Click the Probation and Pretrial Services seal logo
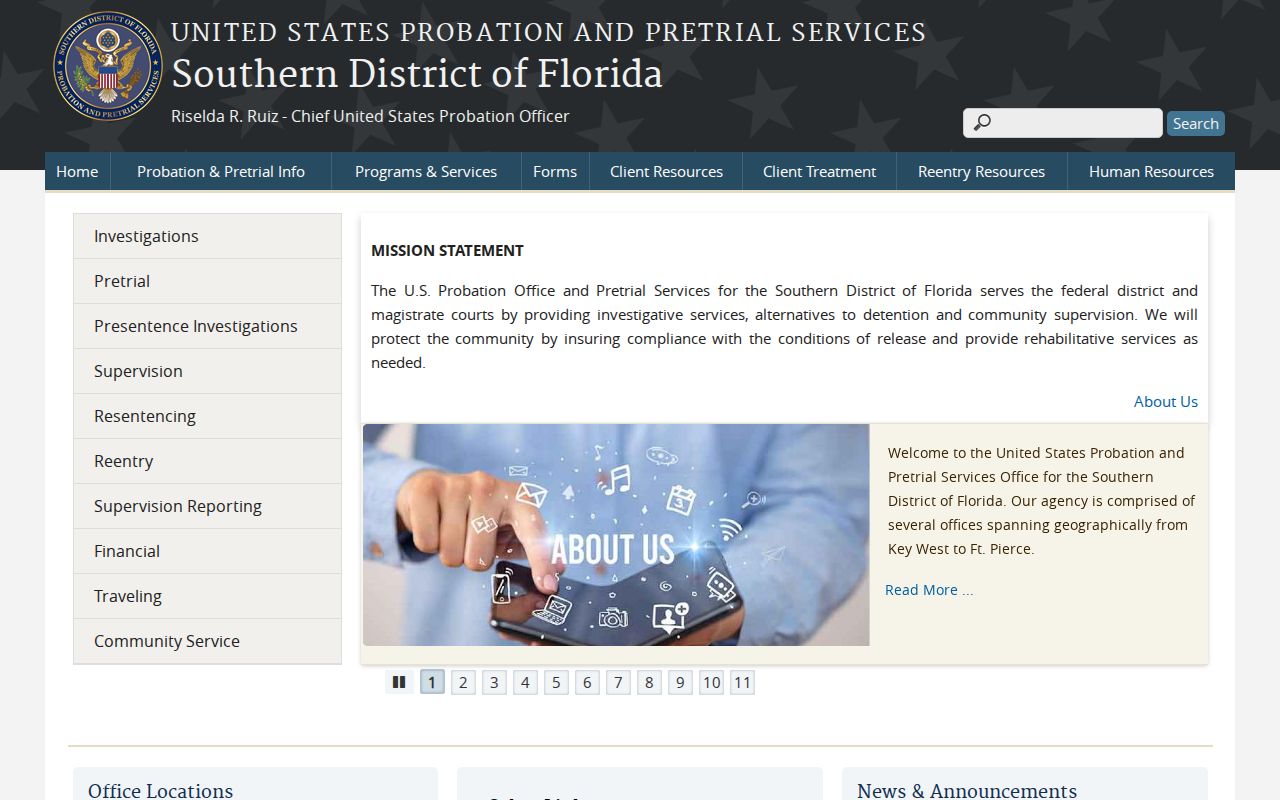 click(x=108, y=66)
